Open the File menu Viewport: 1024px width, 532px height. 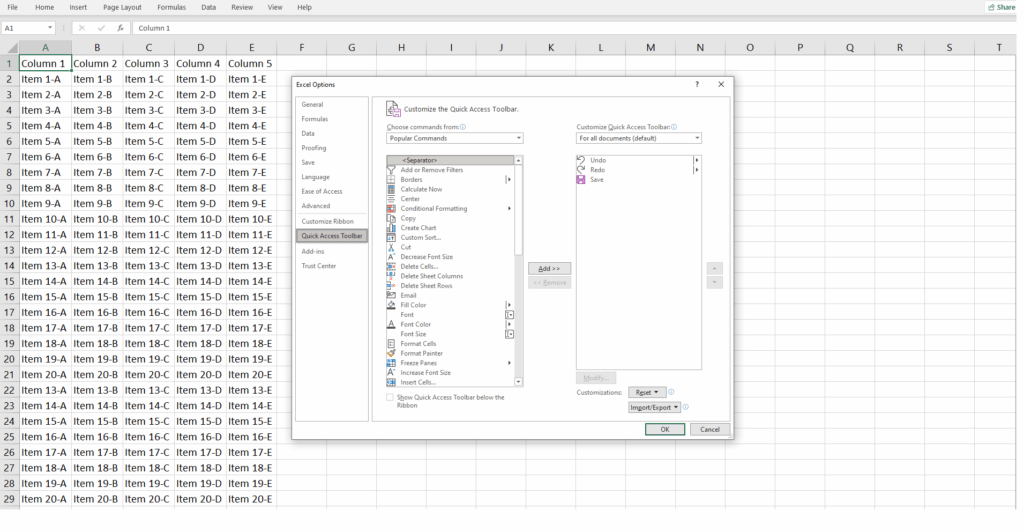coord(12,7)
